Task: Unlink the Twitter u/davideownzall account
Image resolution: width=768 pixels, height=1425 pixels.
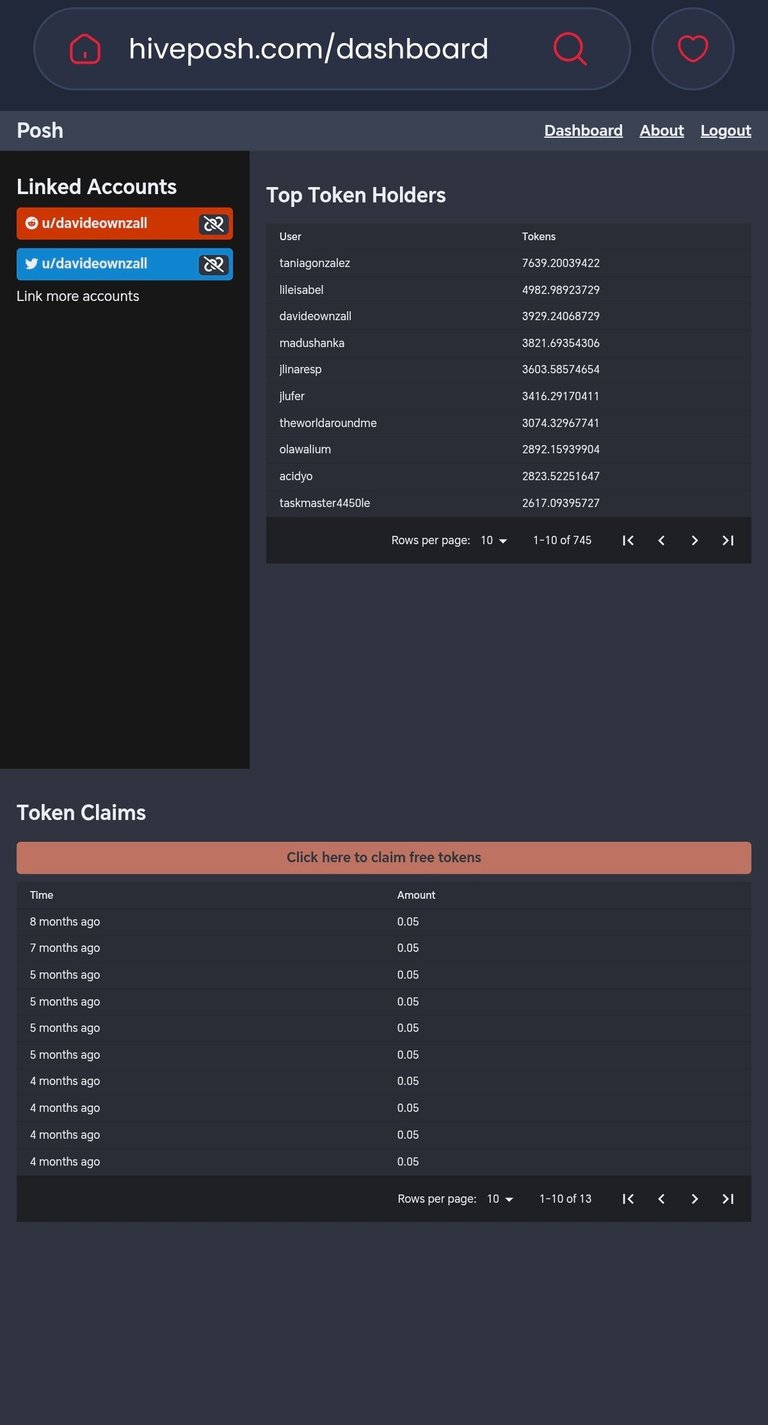Action: pyautogui.click(x=213, y=265)
